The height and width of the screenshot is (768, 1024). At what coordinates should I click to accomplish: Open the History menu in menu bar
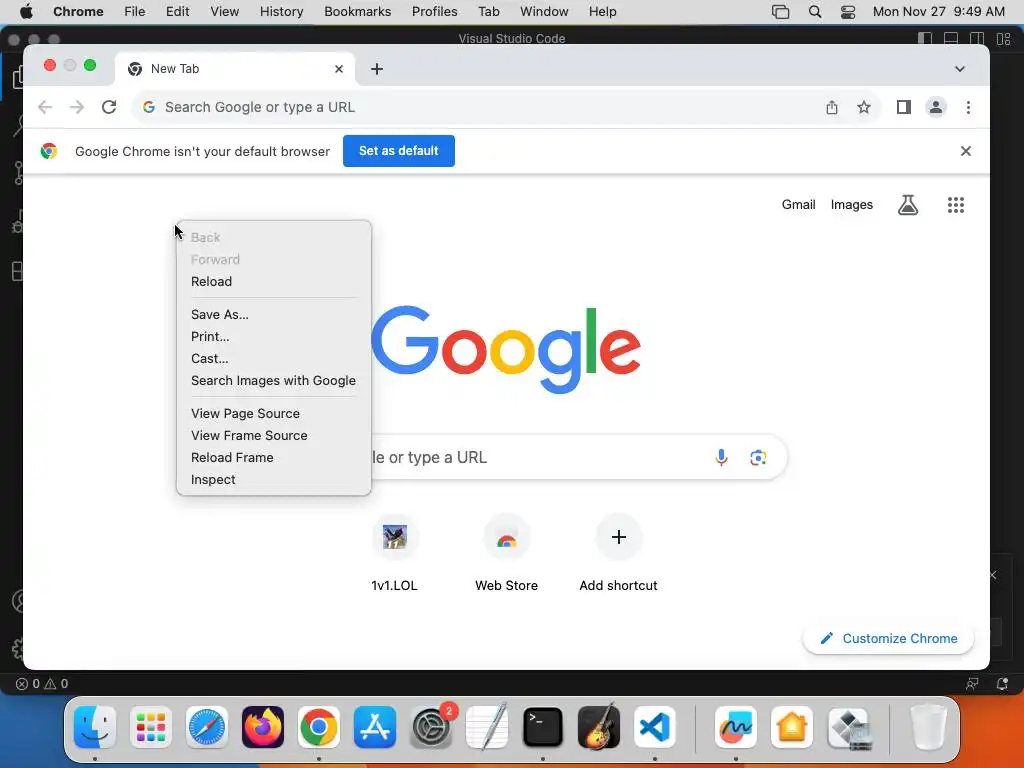281,12
